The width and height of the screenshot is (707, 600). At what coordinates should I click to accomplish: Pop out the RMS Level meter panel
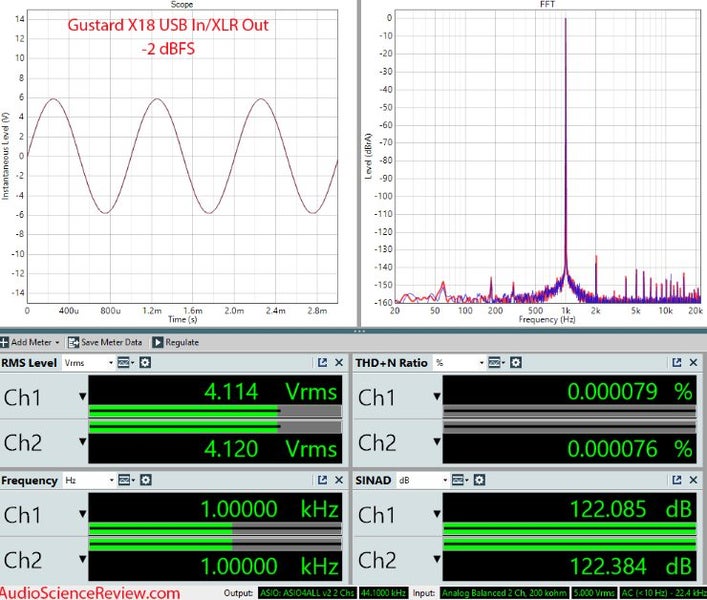[323, 363]
